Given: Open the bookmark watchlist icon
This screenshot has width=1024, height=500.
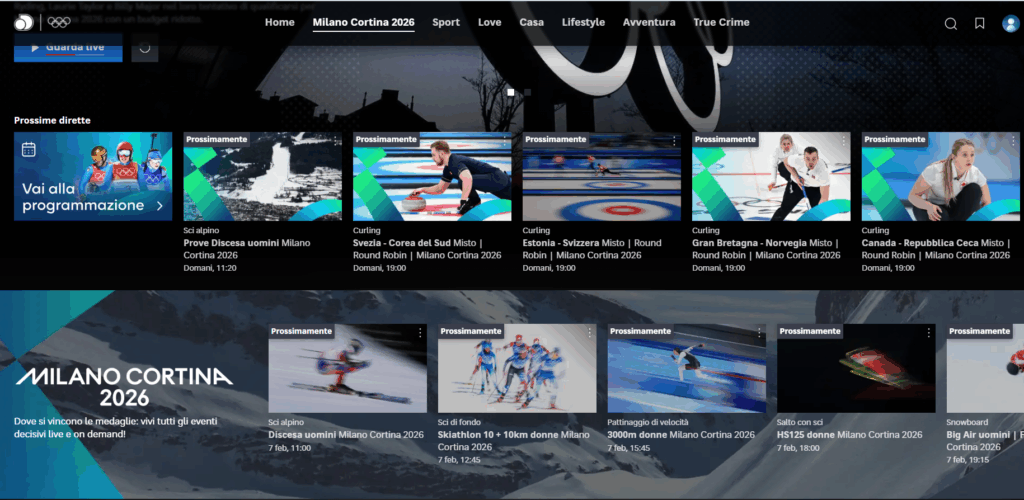Looking at the screenshot, I should (980, 23).
